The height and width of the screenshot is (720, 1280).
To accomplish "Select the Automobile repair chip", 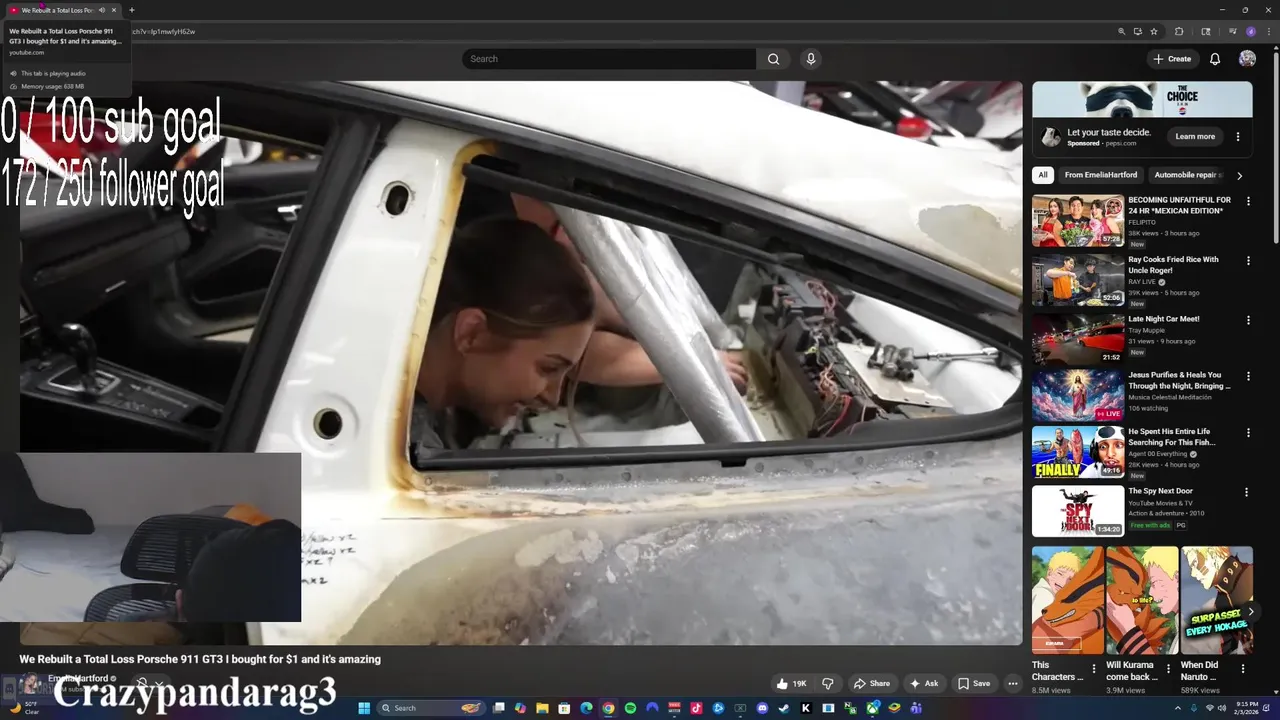I will (x=1187, y=175).
